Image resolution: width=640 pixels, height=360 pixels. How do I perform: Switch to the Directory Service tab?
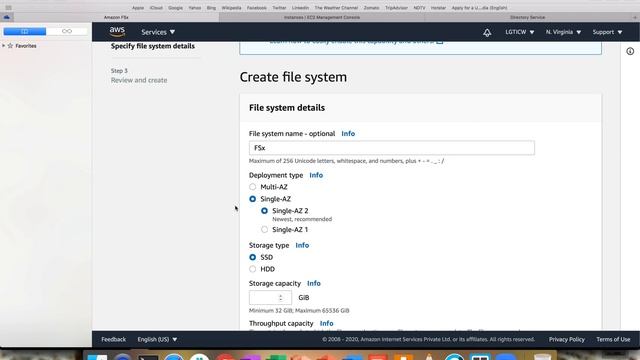[x=527, y=18]
